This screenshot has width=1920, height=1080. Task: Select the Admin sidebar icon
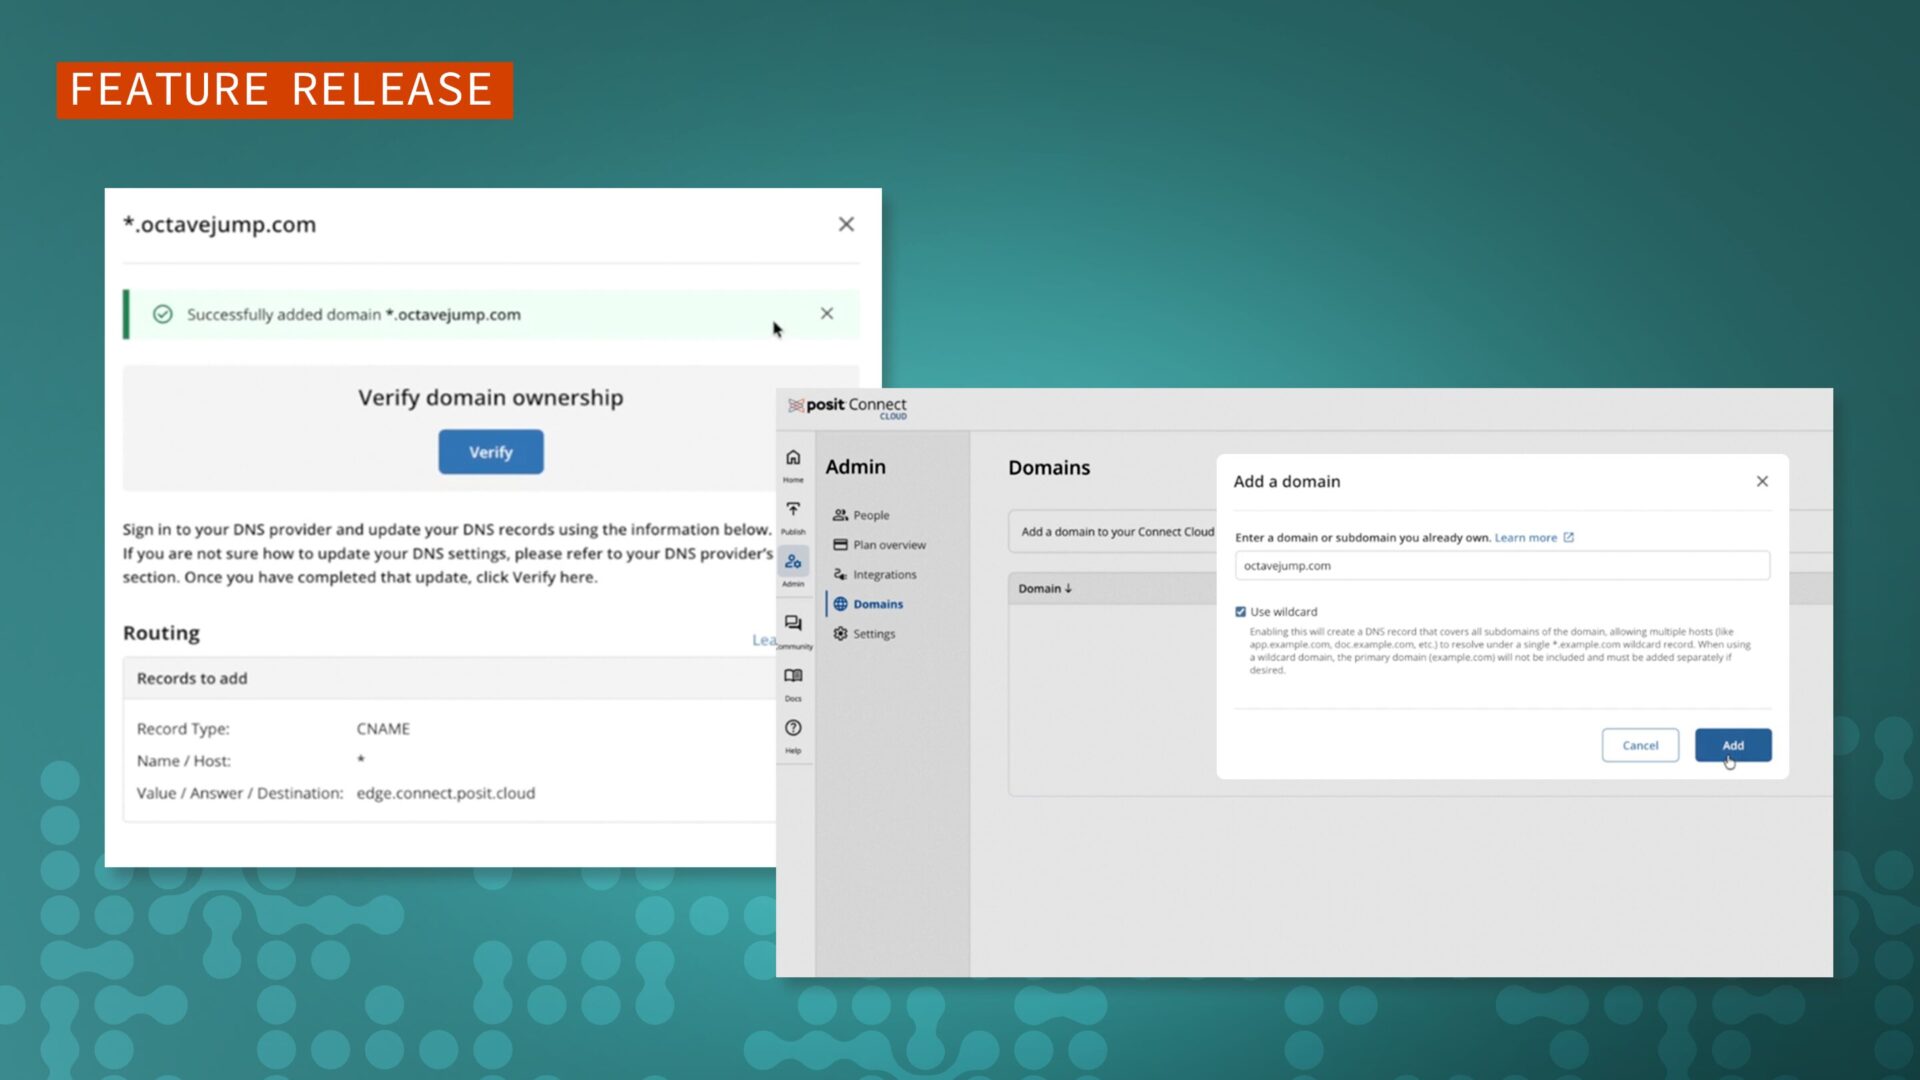tap(793, 563)
